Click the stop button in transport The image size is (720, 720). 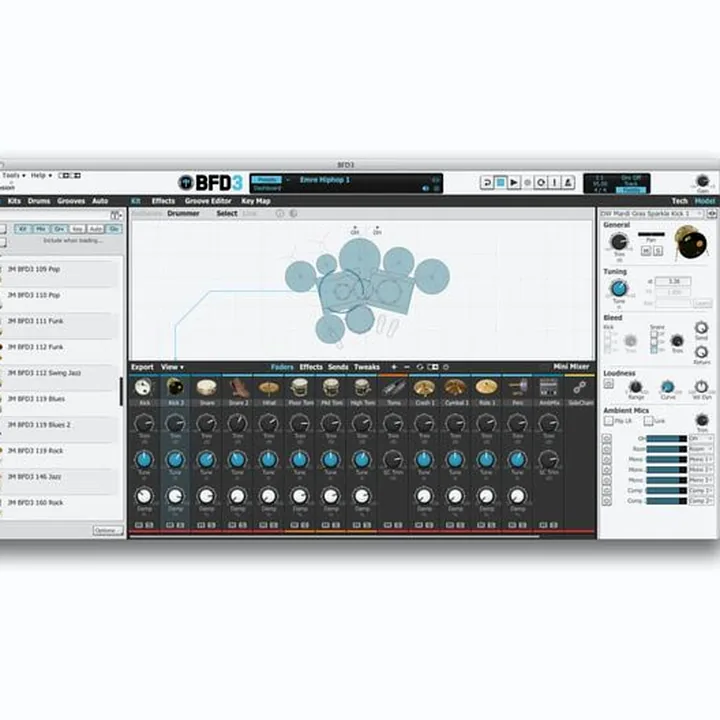pos(501,183)
